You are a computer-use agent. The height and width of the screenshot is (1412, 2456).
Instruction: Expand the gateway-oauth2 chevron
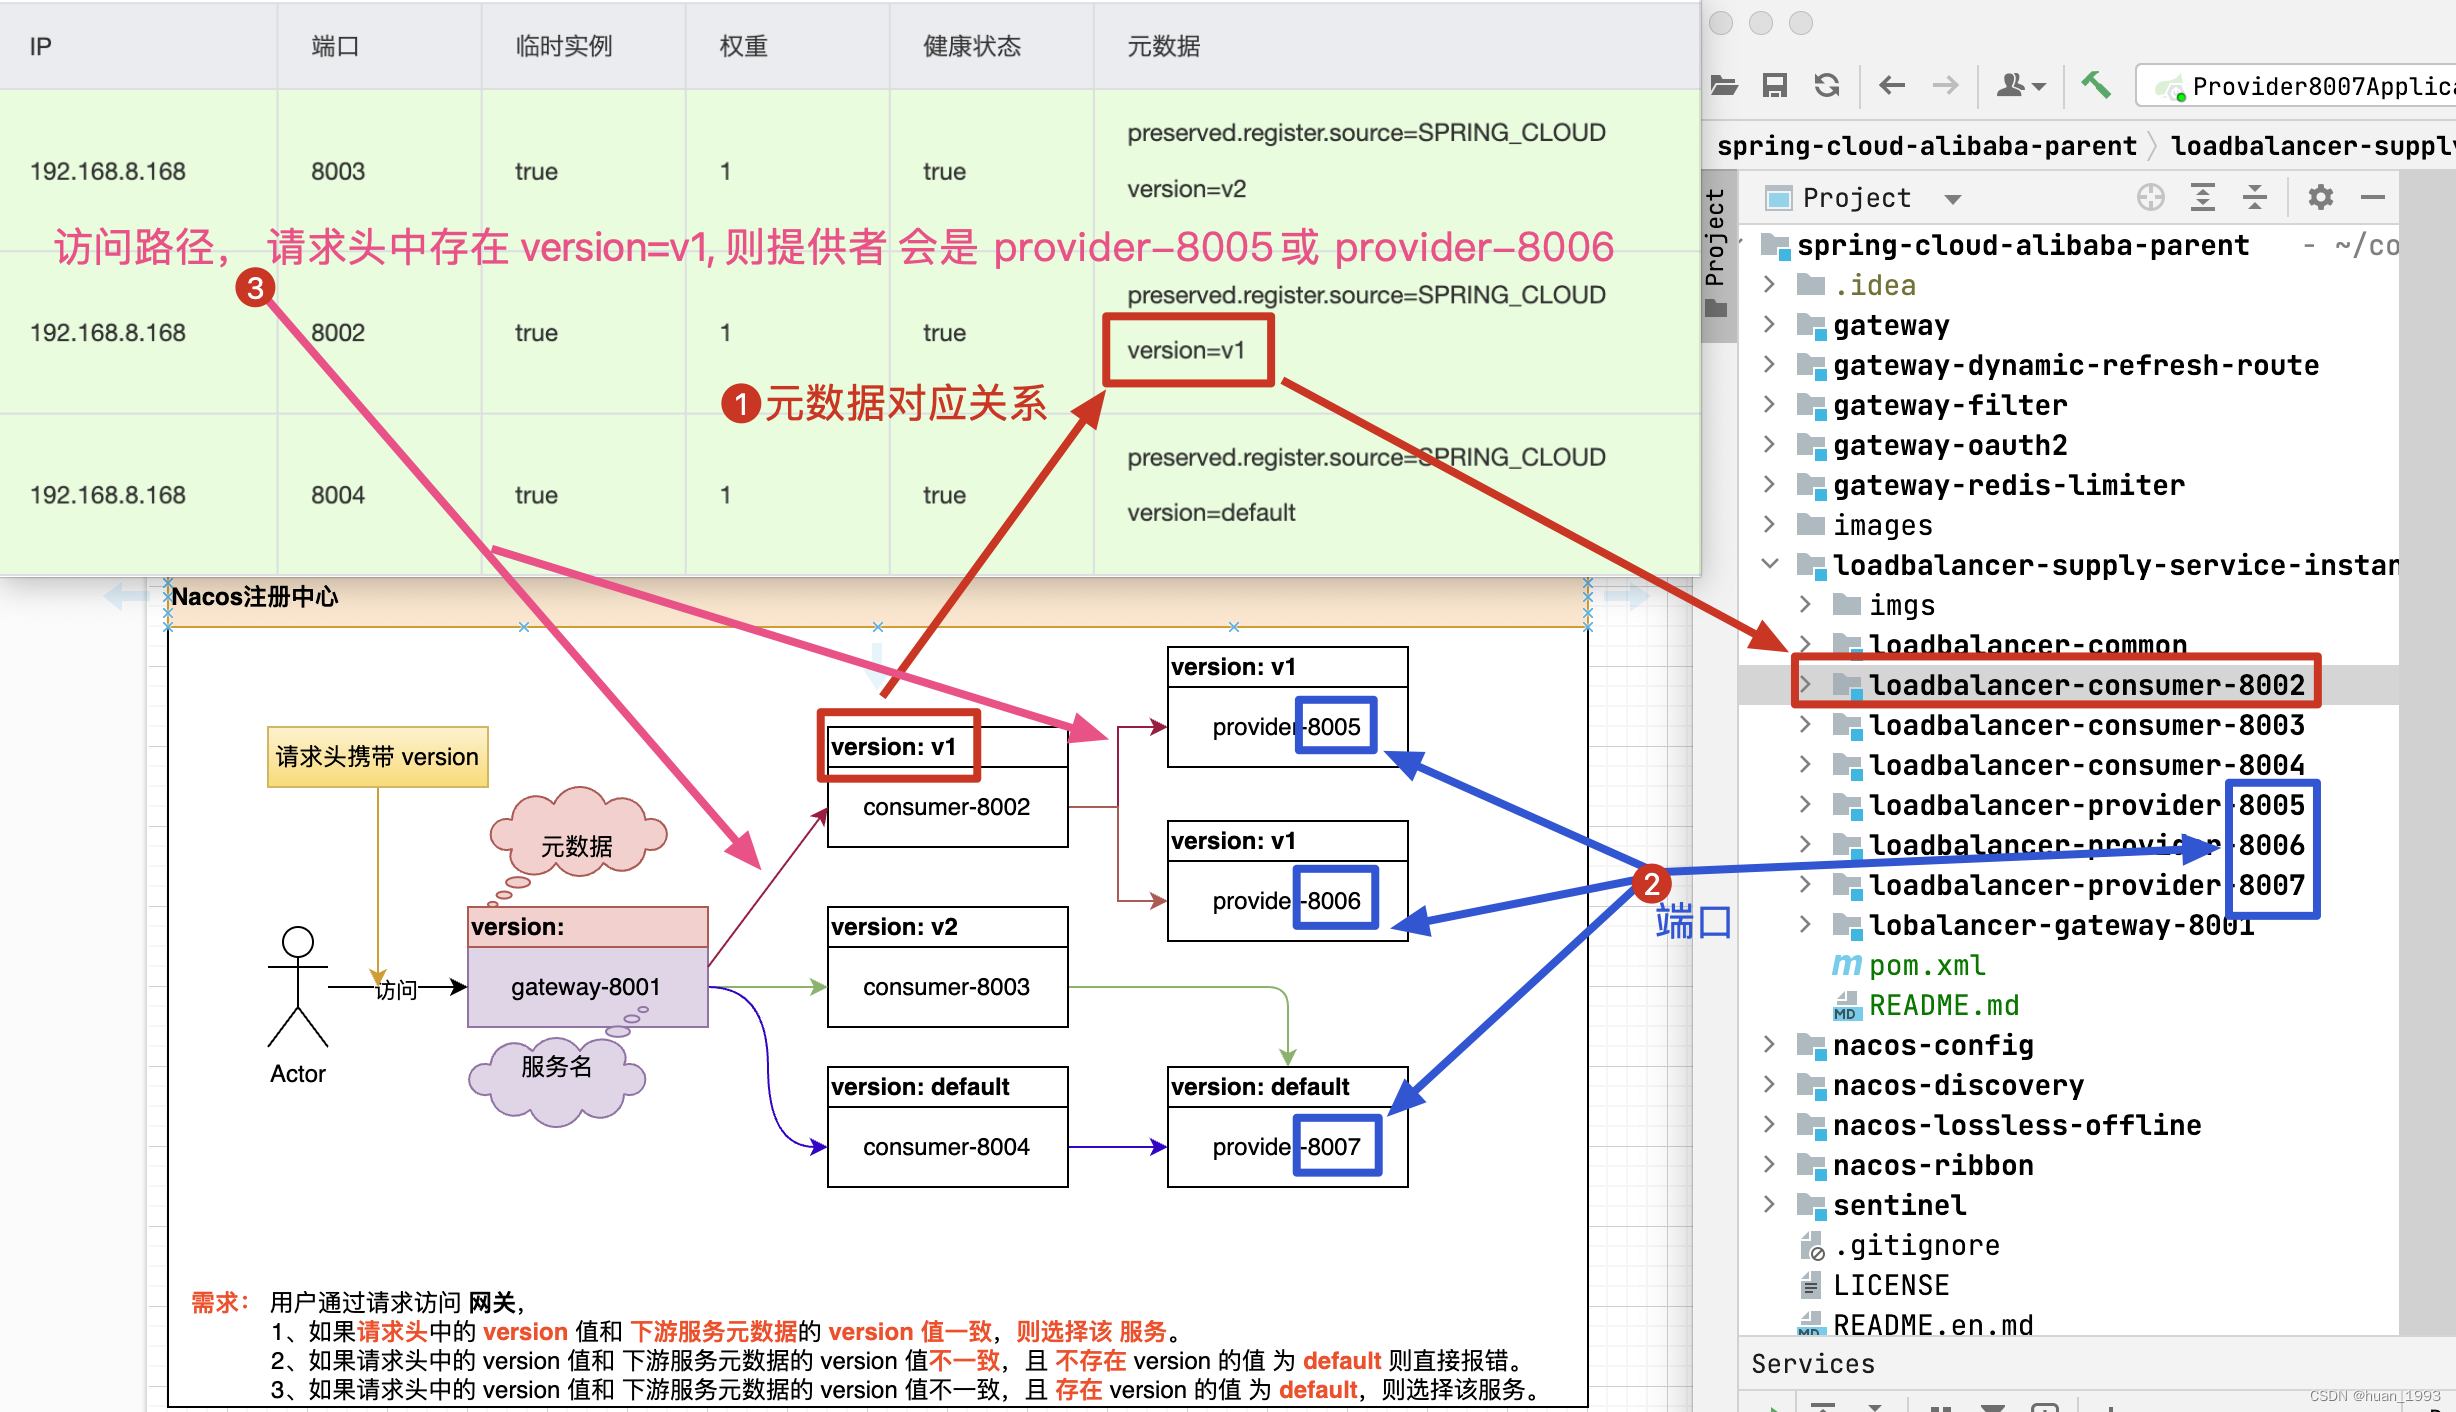click(x=1770, y=445)
